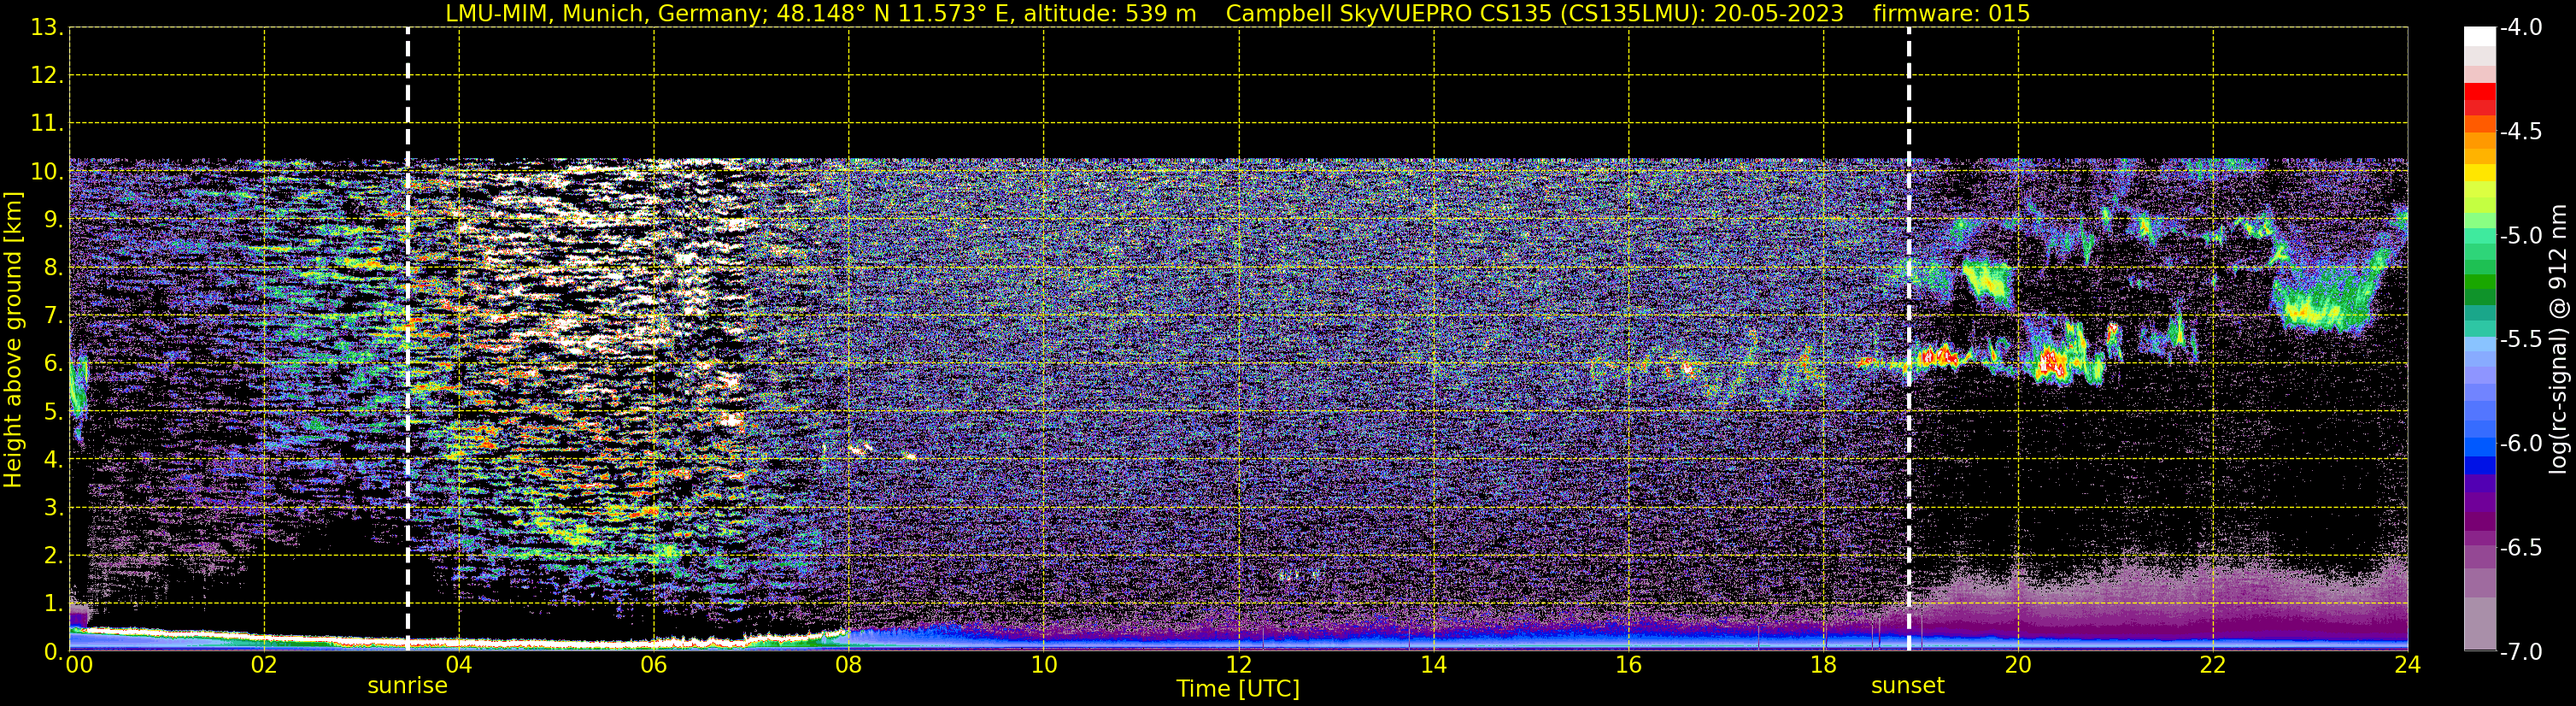Click the dashed sunset marker line
2576x706 pixels.
(x=1909, y=340)
